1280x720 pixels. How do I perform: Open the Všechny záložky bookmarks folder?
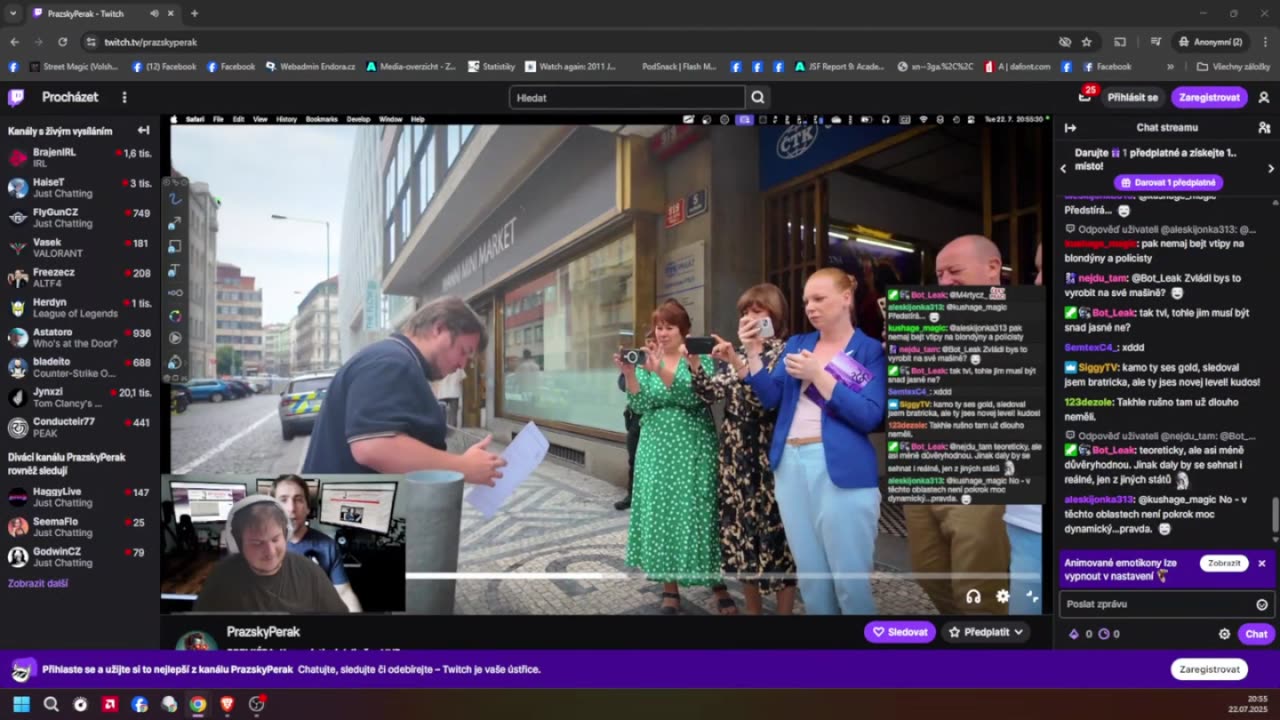coord(1231,67)
